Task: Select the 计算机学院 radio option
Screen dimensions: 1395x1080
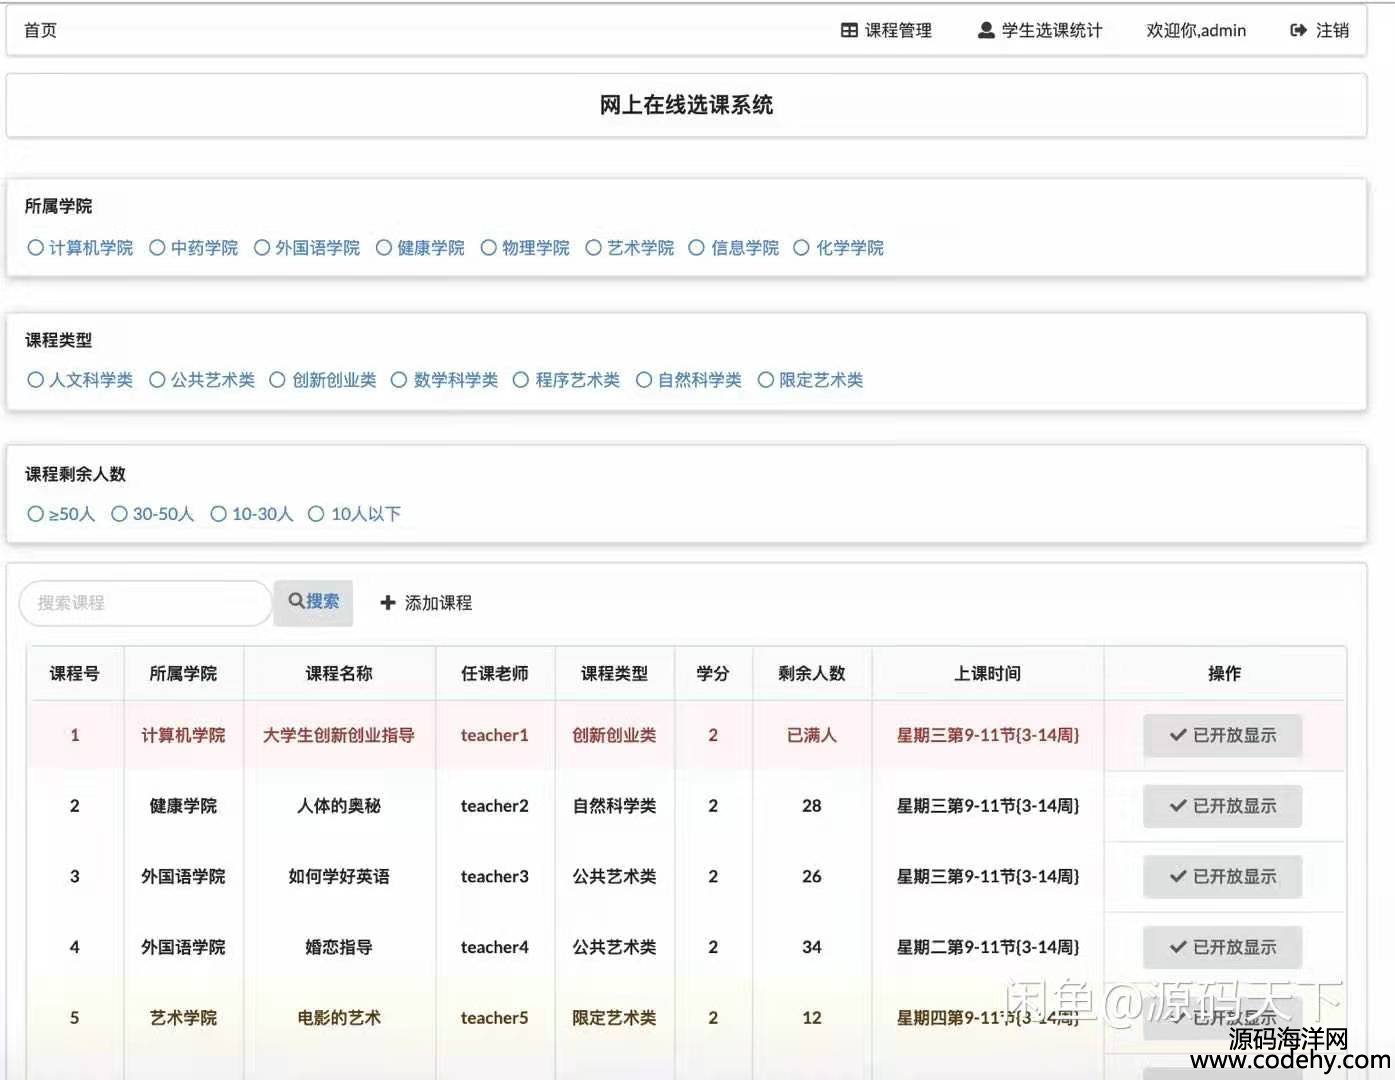Action: 36,248
